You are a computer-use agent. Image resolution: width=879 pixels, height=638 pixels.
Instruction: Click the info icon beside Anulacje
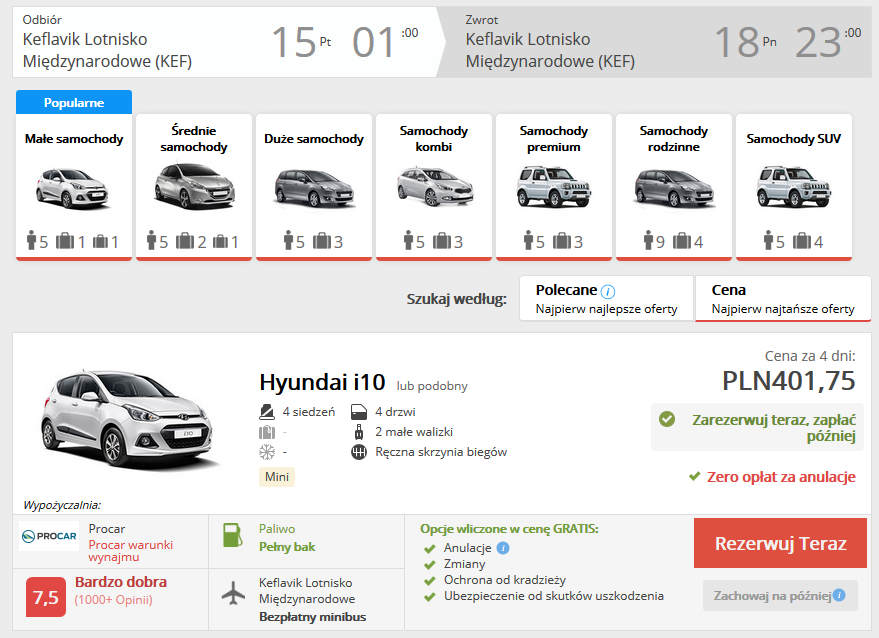click(x=503, y=548)
